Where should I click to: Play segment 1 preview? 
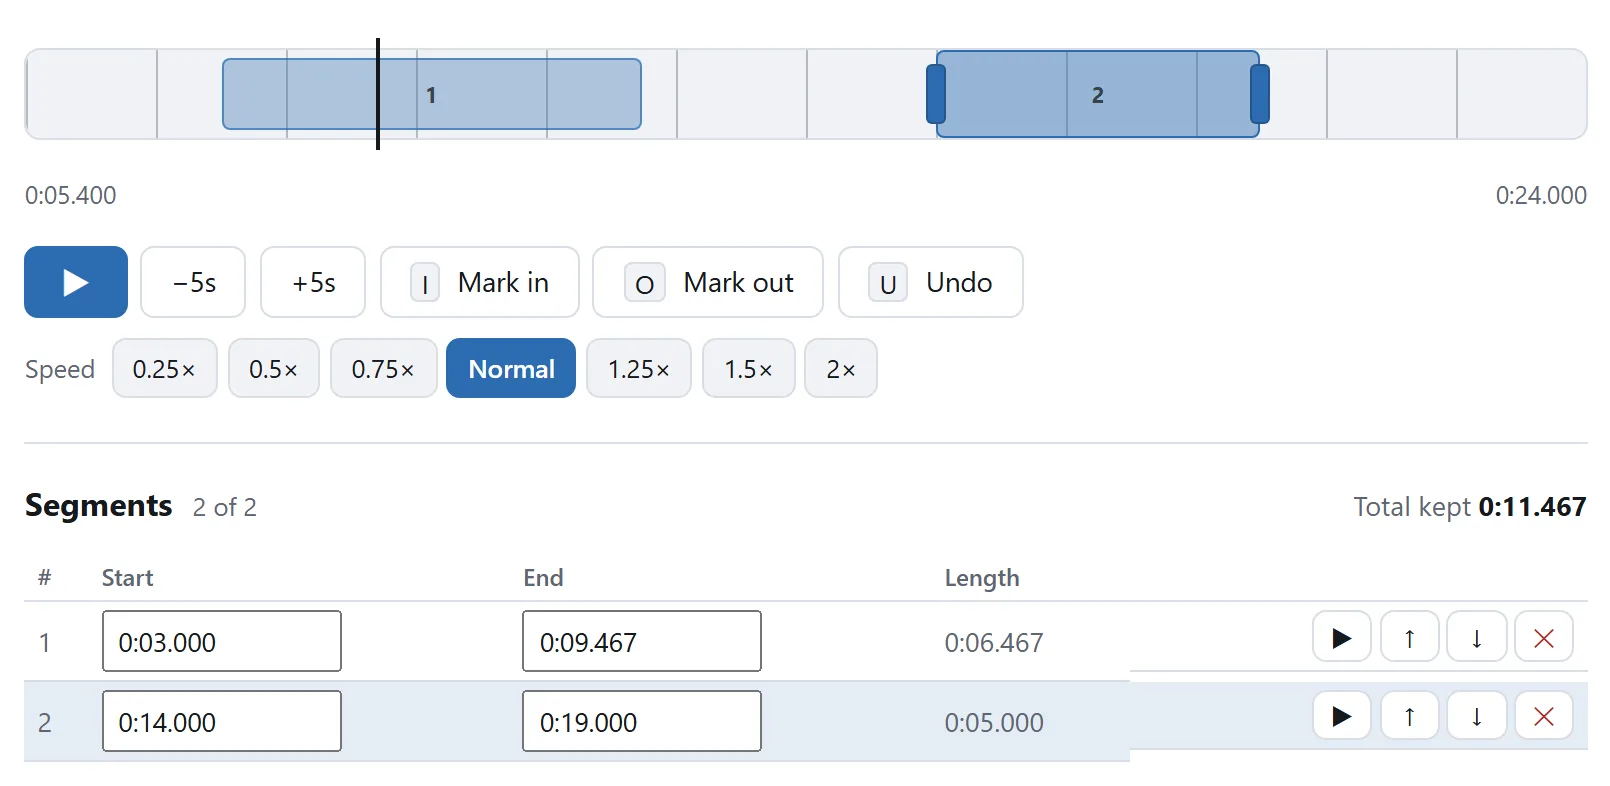1341,637
